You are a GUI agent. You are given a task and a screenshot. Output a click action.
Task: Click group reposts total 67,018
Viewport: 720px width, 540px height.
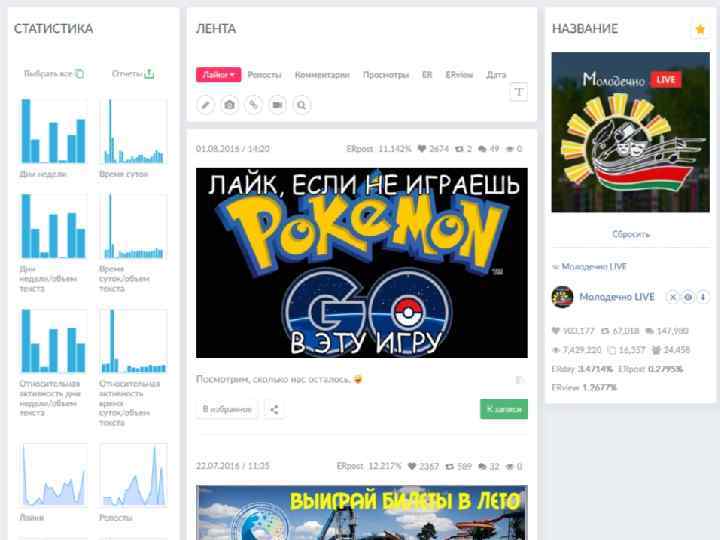(620, 331)
